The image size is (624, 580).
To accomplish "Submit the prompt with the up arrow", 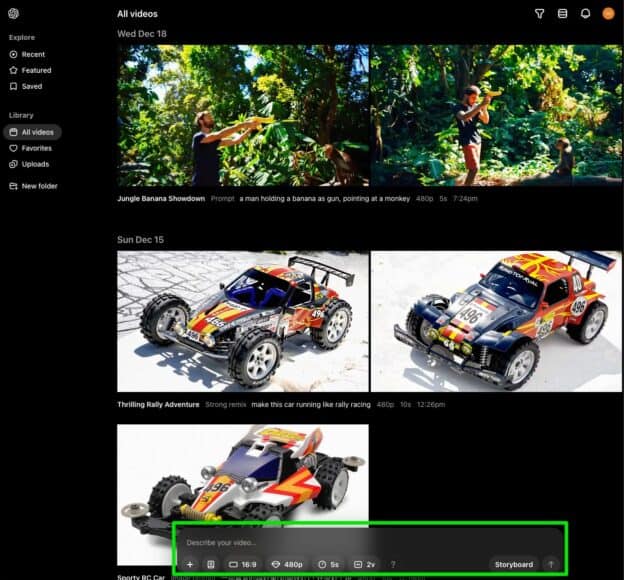I will [x=550, y=565].
